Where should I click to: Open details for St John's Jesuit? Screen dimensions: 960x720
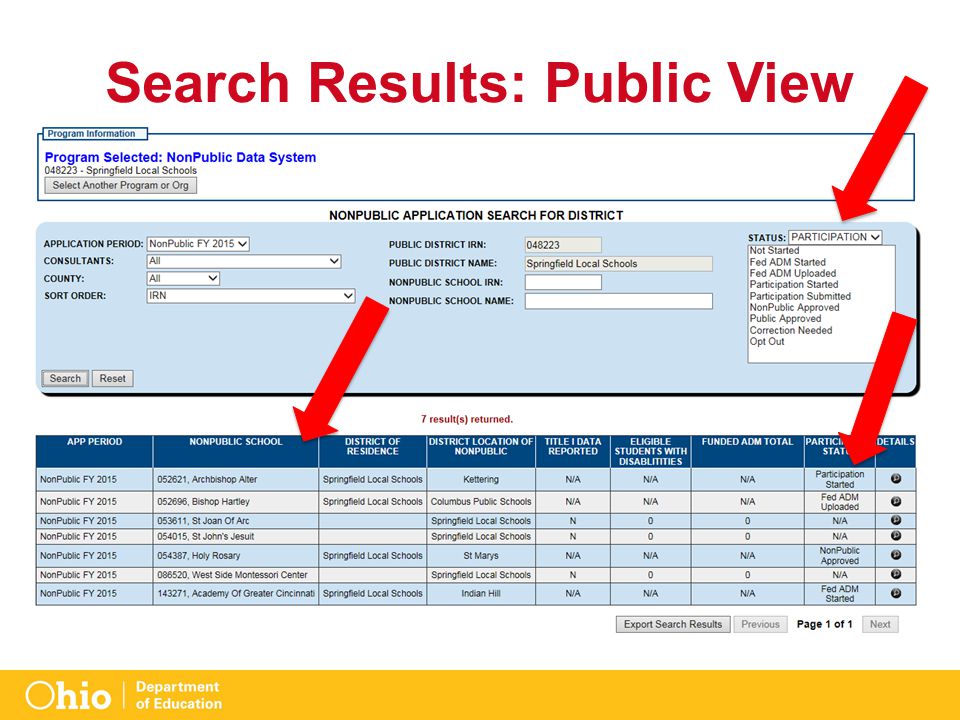[896, 536]
